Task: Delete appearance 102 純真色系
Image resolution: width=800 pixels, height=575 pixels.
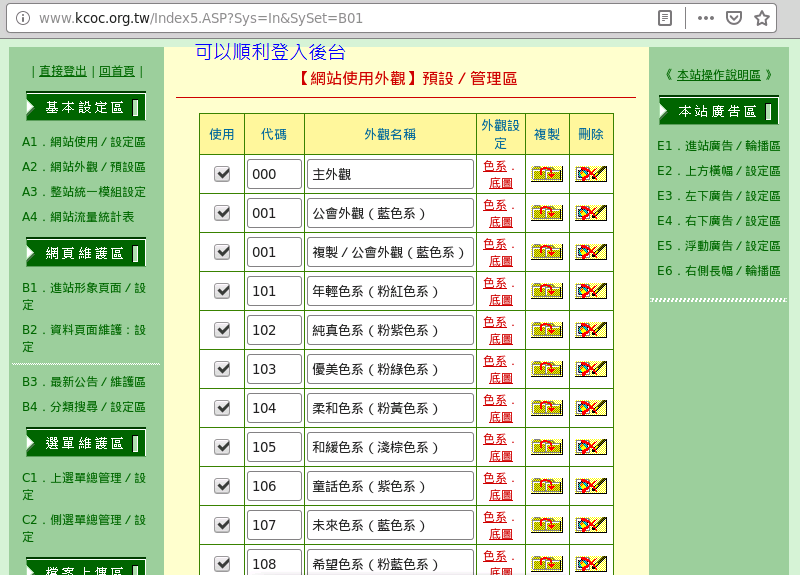Action: (x=591, y=330)
